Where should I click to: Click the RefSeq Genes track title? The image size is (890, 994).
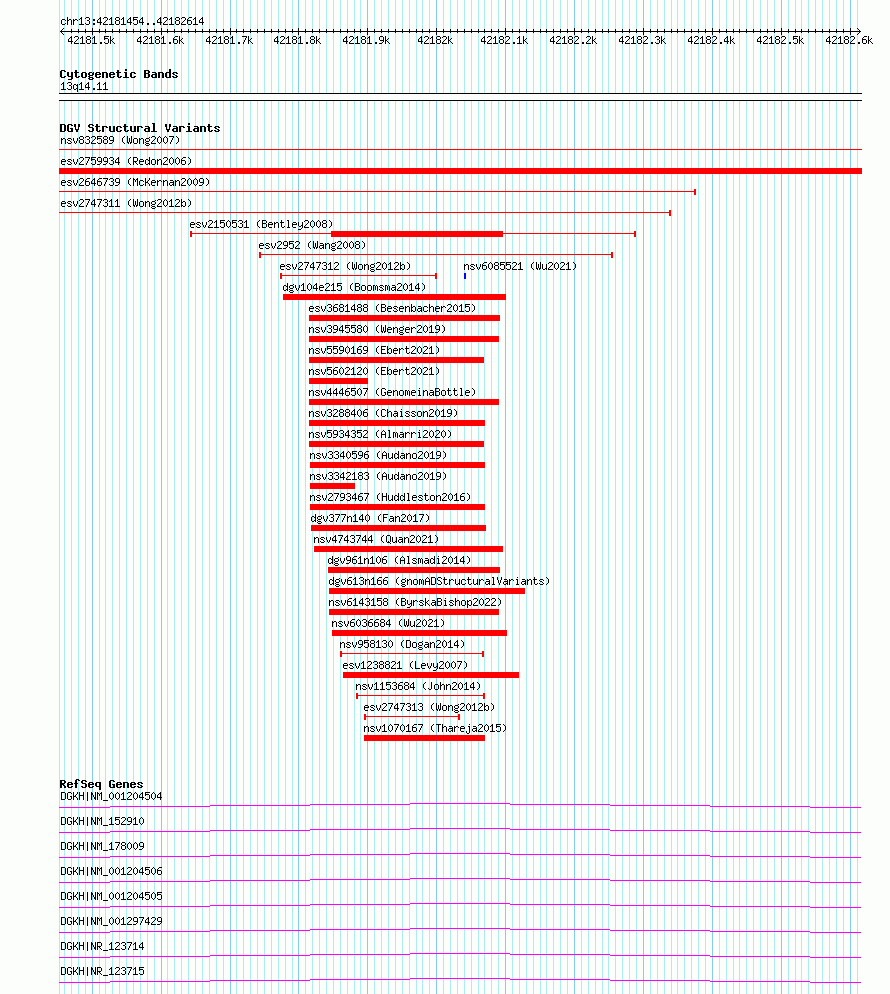pos(101,784)
